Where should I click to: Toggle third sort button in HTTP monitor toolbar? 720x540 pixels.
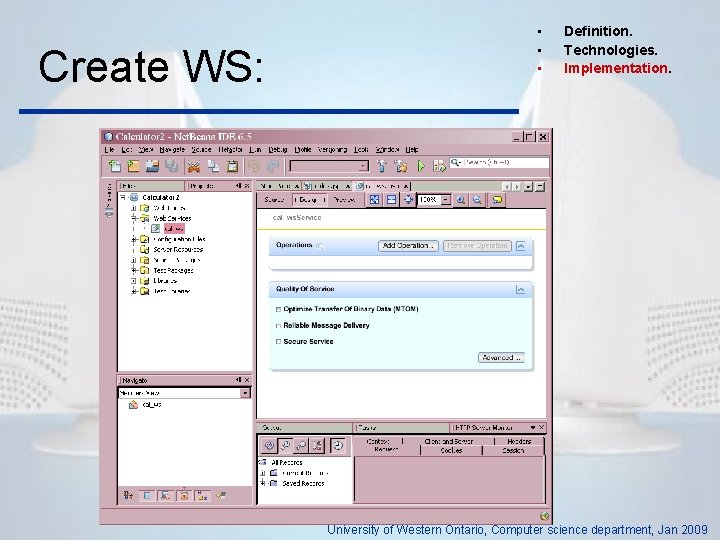click(x=301, y=445)
